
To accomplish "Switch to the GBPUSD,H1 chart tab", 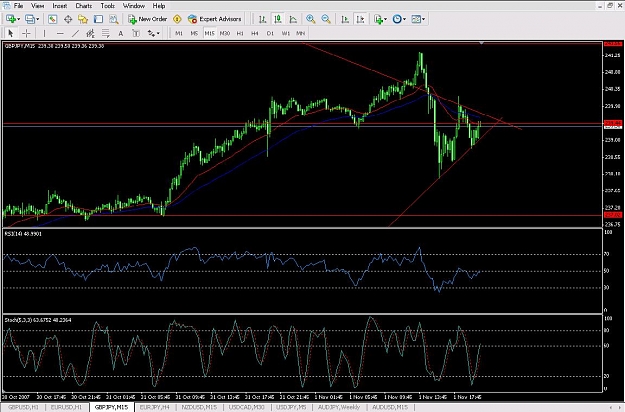I will (24, 407).
